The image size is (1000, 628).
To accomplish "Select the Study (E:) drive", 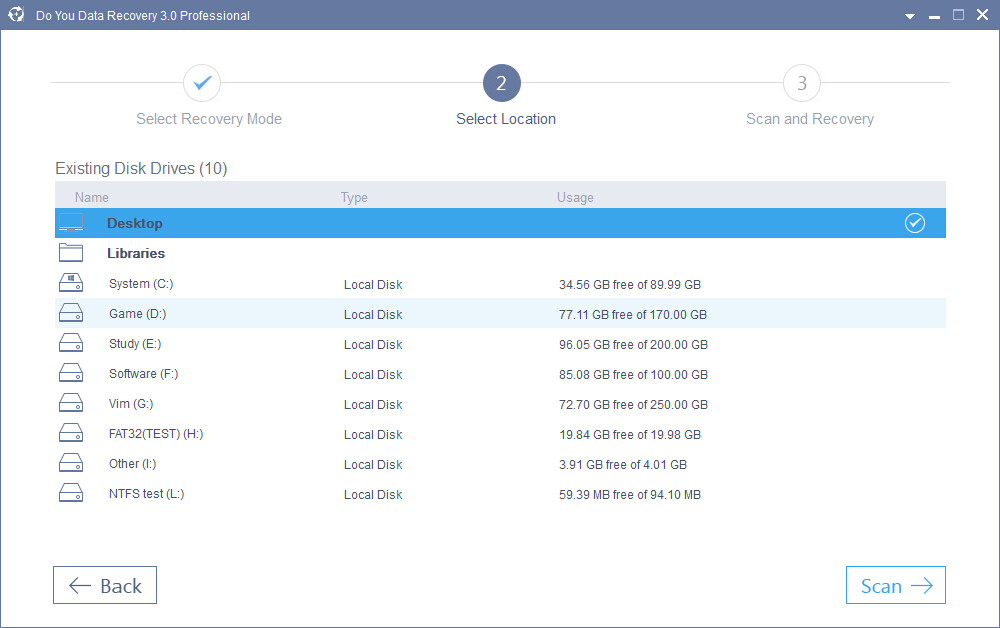I will click(x=500, y=344).
